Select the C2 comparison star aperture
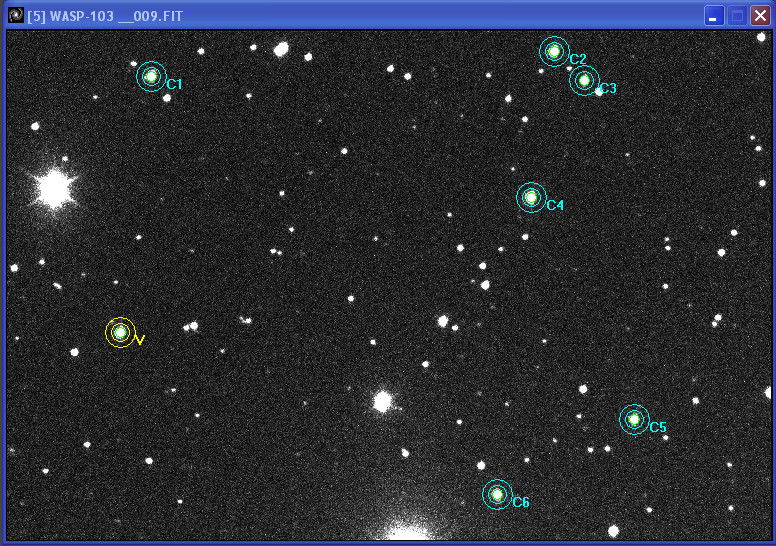Viewport: 776px width, 546px height. pos(554,51)
